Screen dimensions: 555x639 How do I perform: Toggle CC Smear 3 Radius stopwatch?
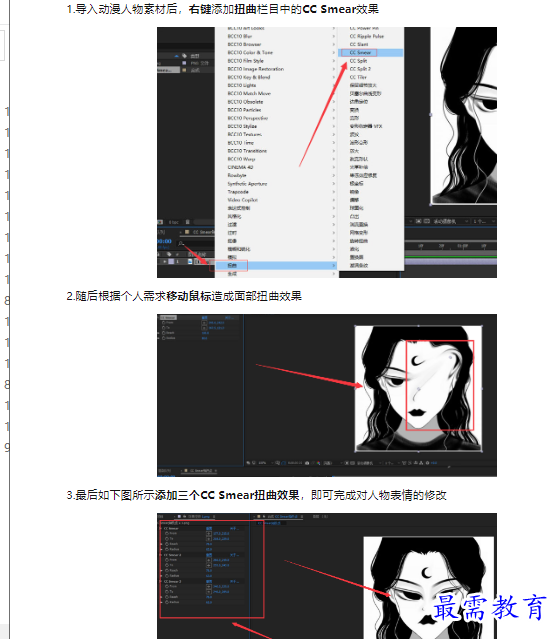pyautogui.click(x=167, y=602)
